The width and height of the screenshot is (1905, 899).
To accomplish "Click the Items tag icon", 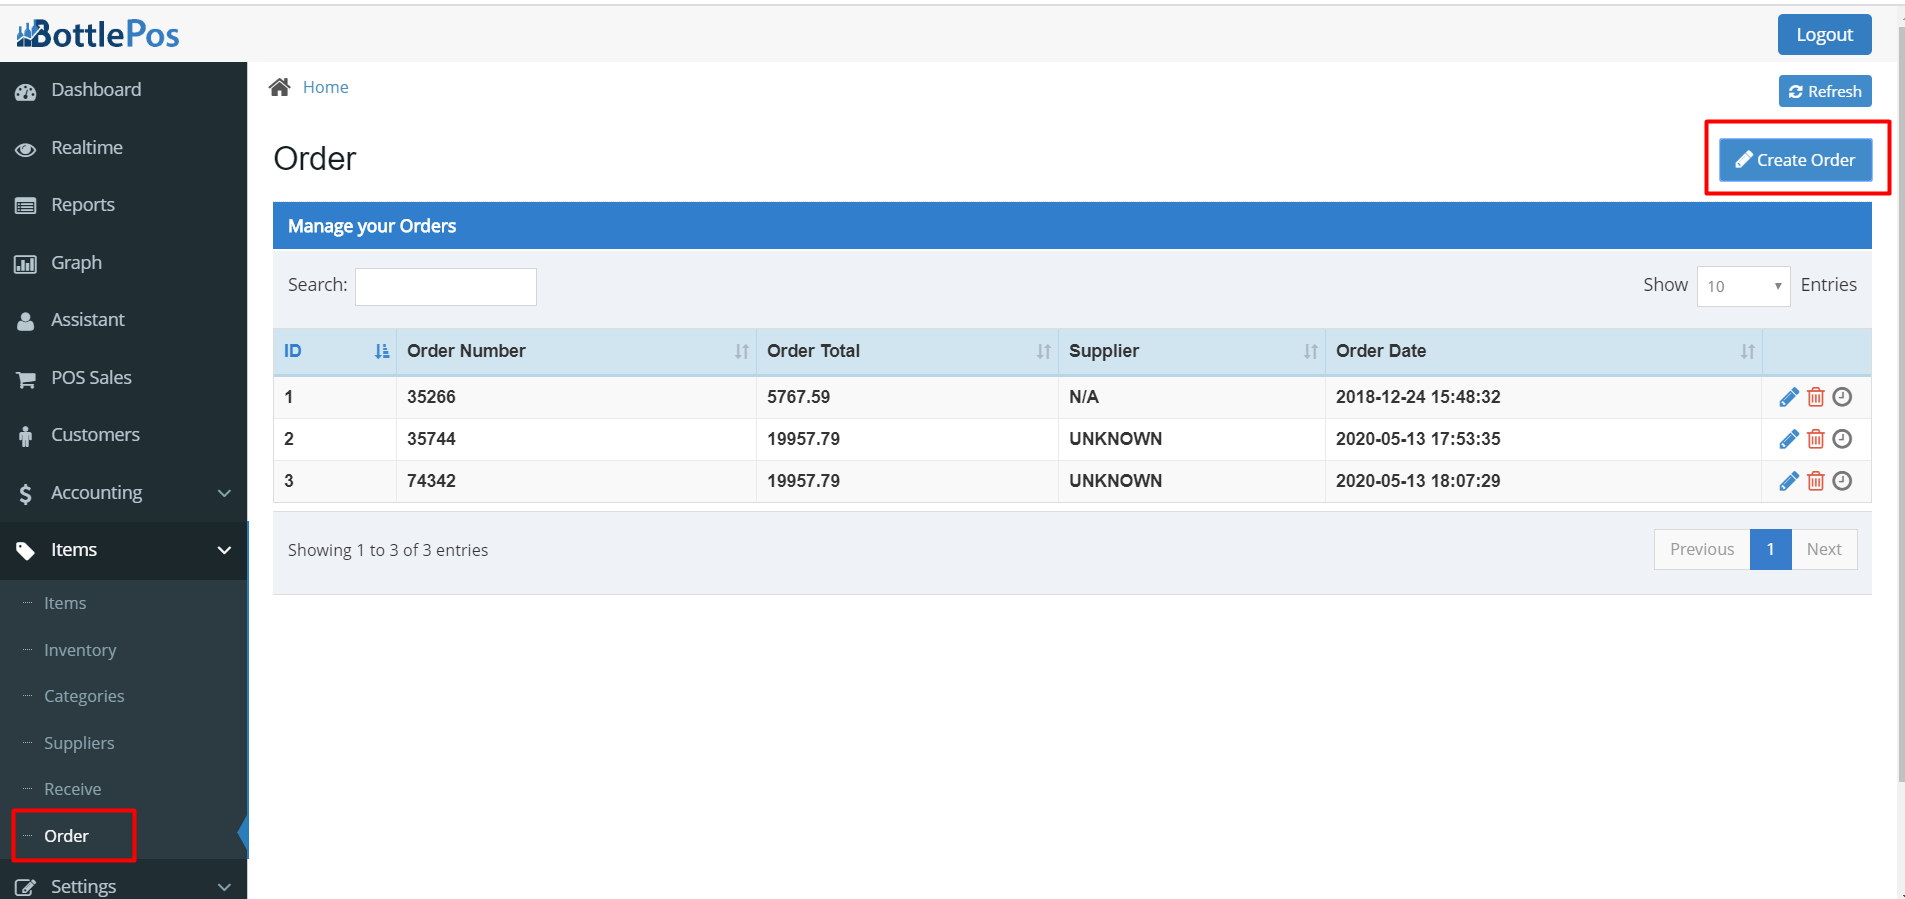I will click(26, 551).
